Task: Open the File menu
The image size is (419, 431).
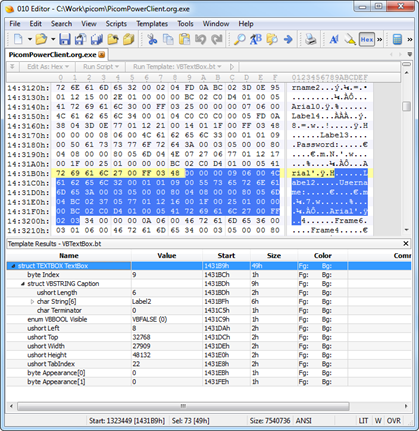Action: (15, 24)
